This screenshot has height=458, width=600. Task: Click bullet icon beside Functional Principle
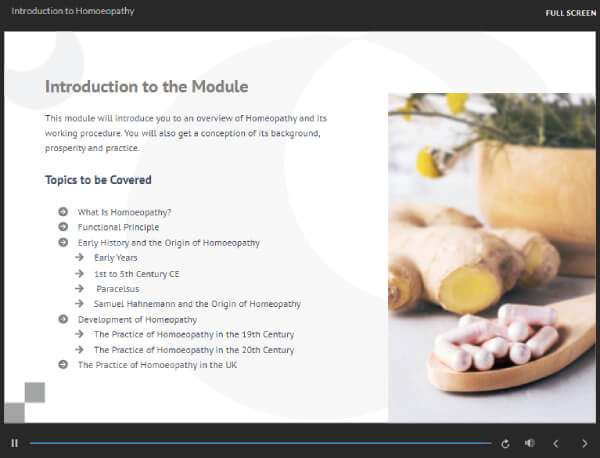63,227
